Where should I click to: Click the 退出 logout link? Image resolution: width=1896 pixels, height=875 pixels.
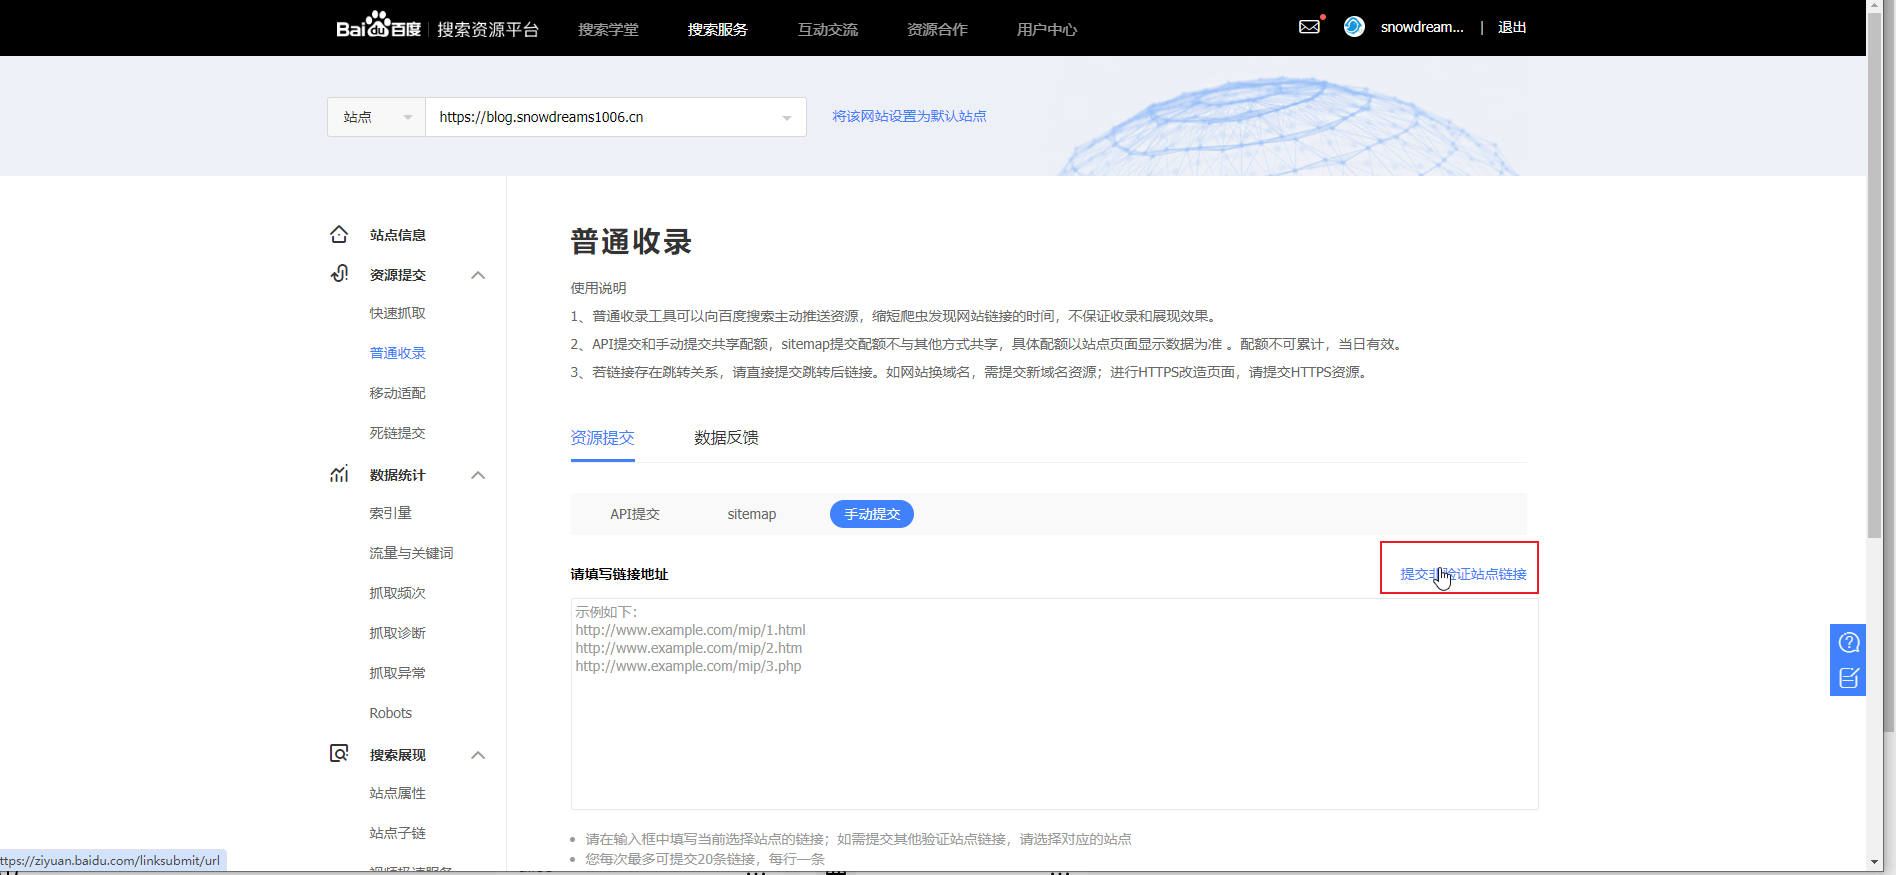click(x=1511, y=27)
